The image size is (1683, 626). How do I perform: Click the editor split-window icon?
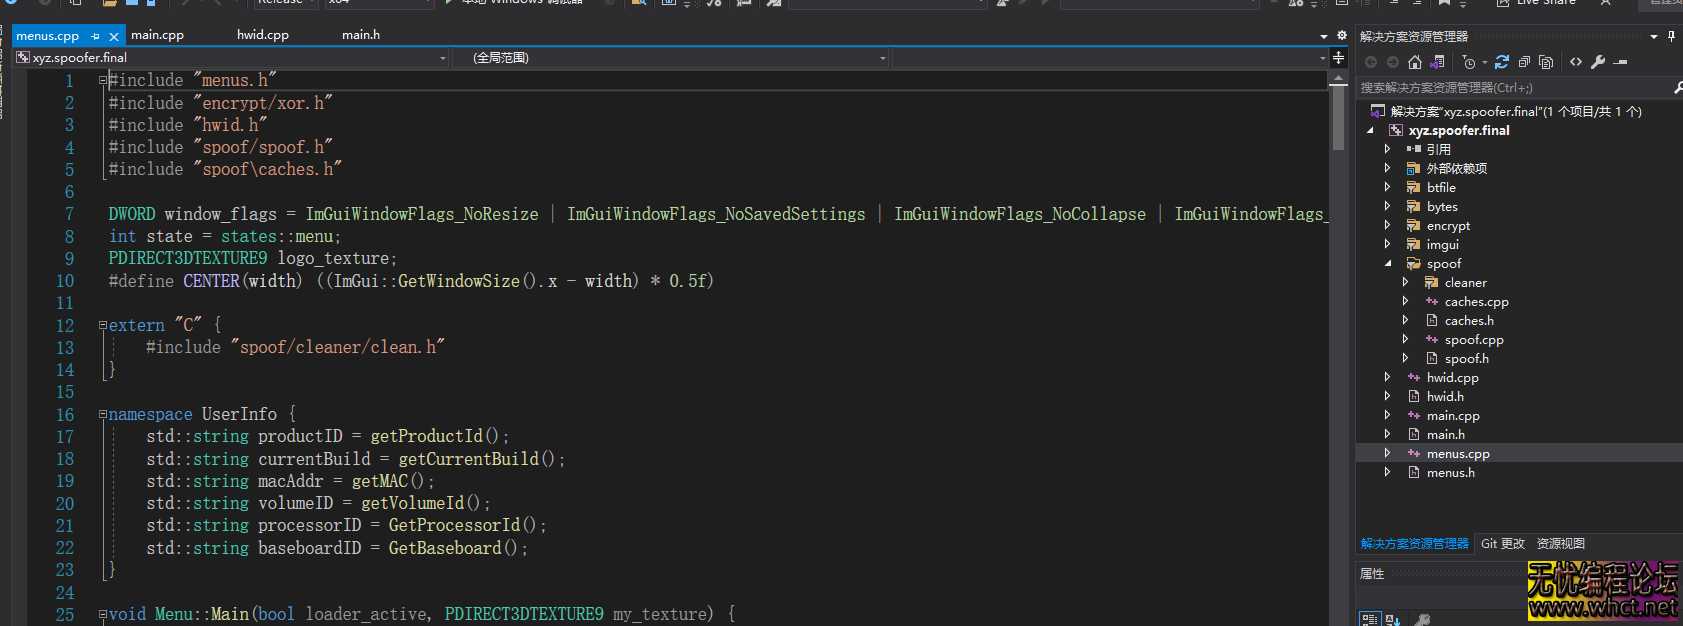pos(1338,58)
